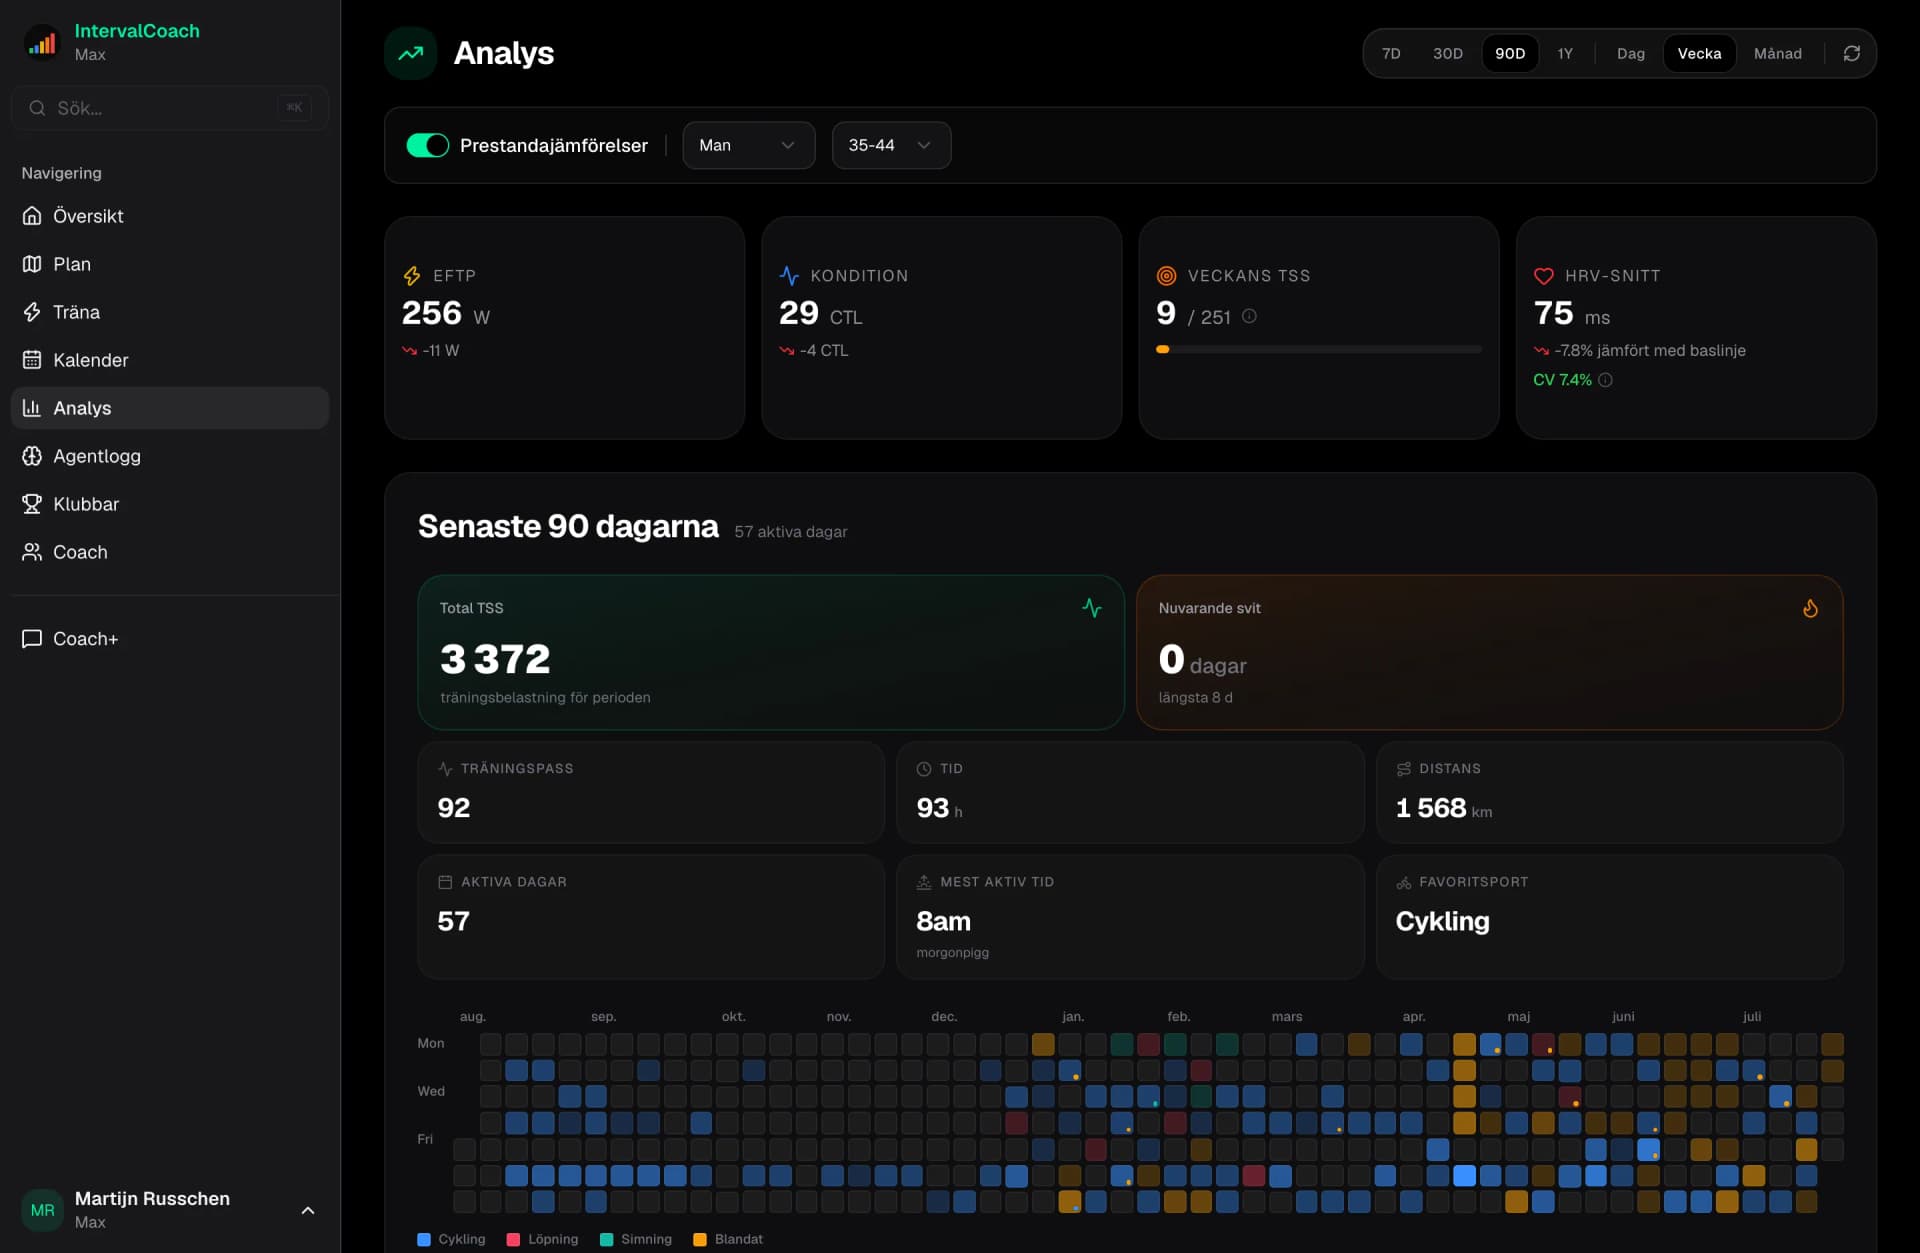The image size is (1920, 1253).
Task: Click the Kalender calendar icon
Action: point(32,360)
